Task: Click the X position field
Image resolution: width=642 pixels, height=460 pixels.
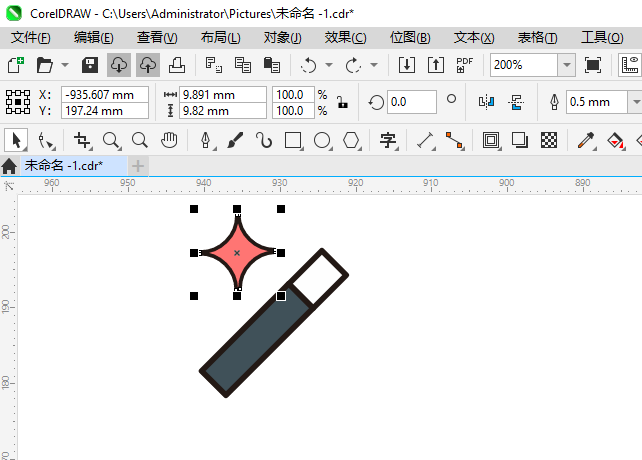Action: pos(105,95)
